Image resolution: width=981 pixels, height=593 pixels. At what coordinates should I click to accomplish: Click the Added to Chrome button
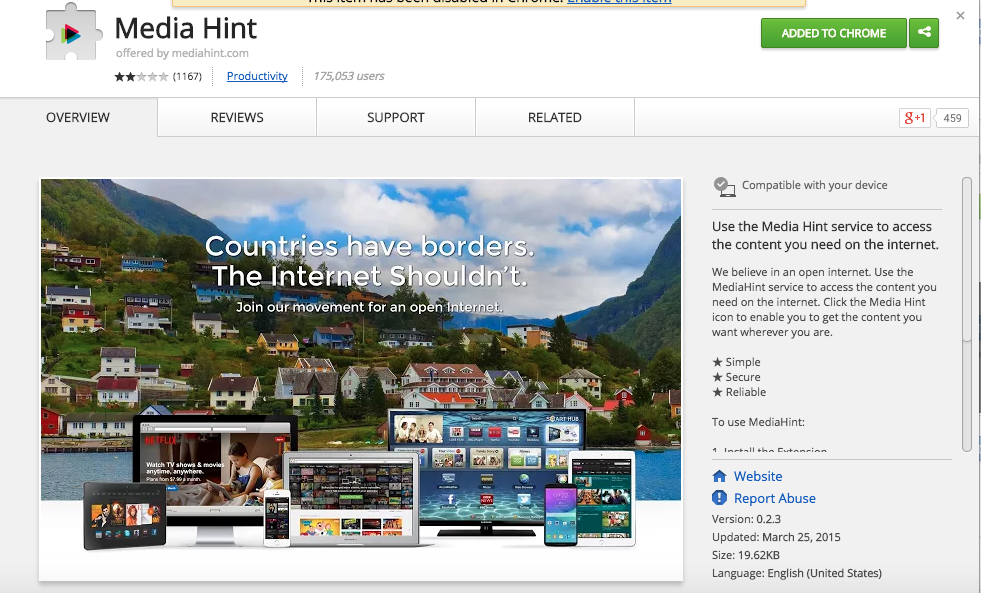click(833, 33)
